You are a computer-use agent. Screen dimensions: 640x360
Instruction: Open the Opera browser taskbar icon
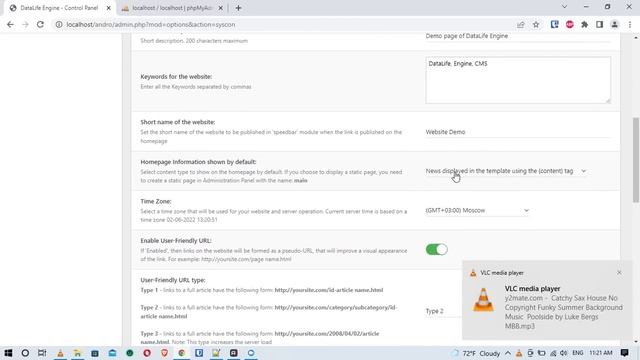click(x=147, y=353)
